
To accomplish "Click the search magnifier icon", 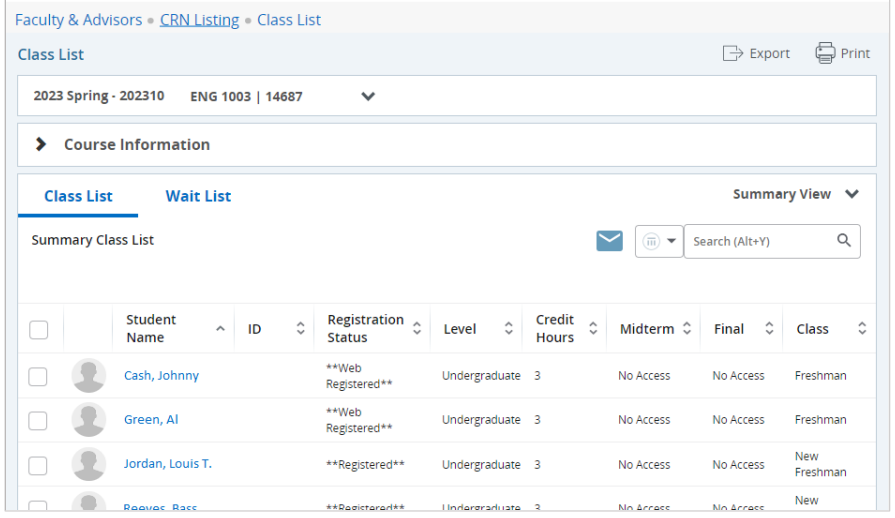I will point(844,241).
